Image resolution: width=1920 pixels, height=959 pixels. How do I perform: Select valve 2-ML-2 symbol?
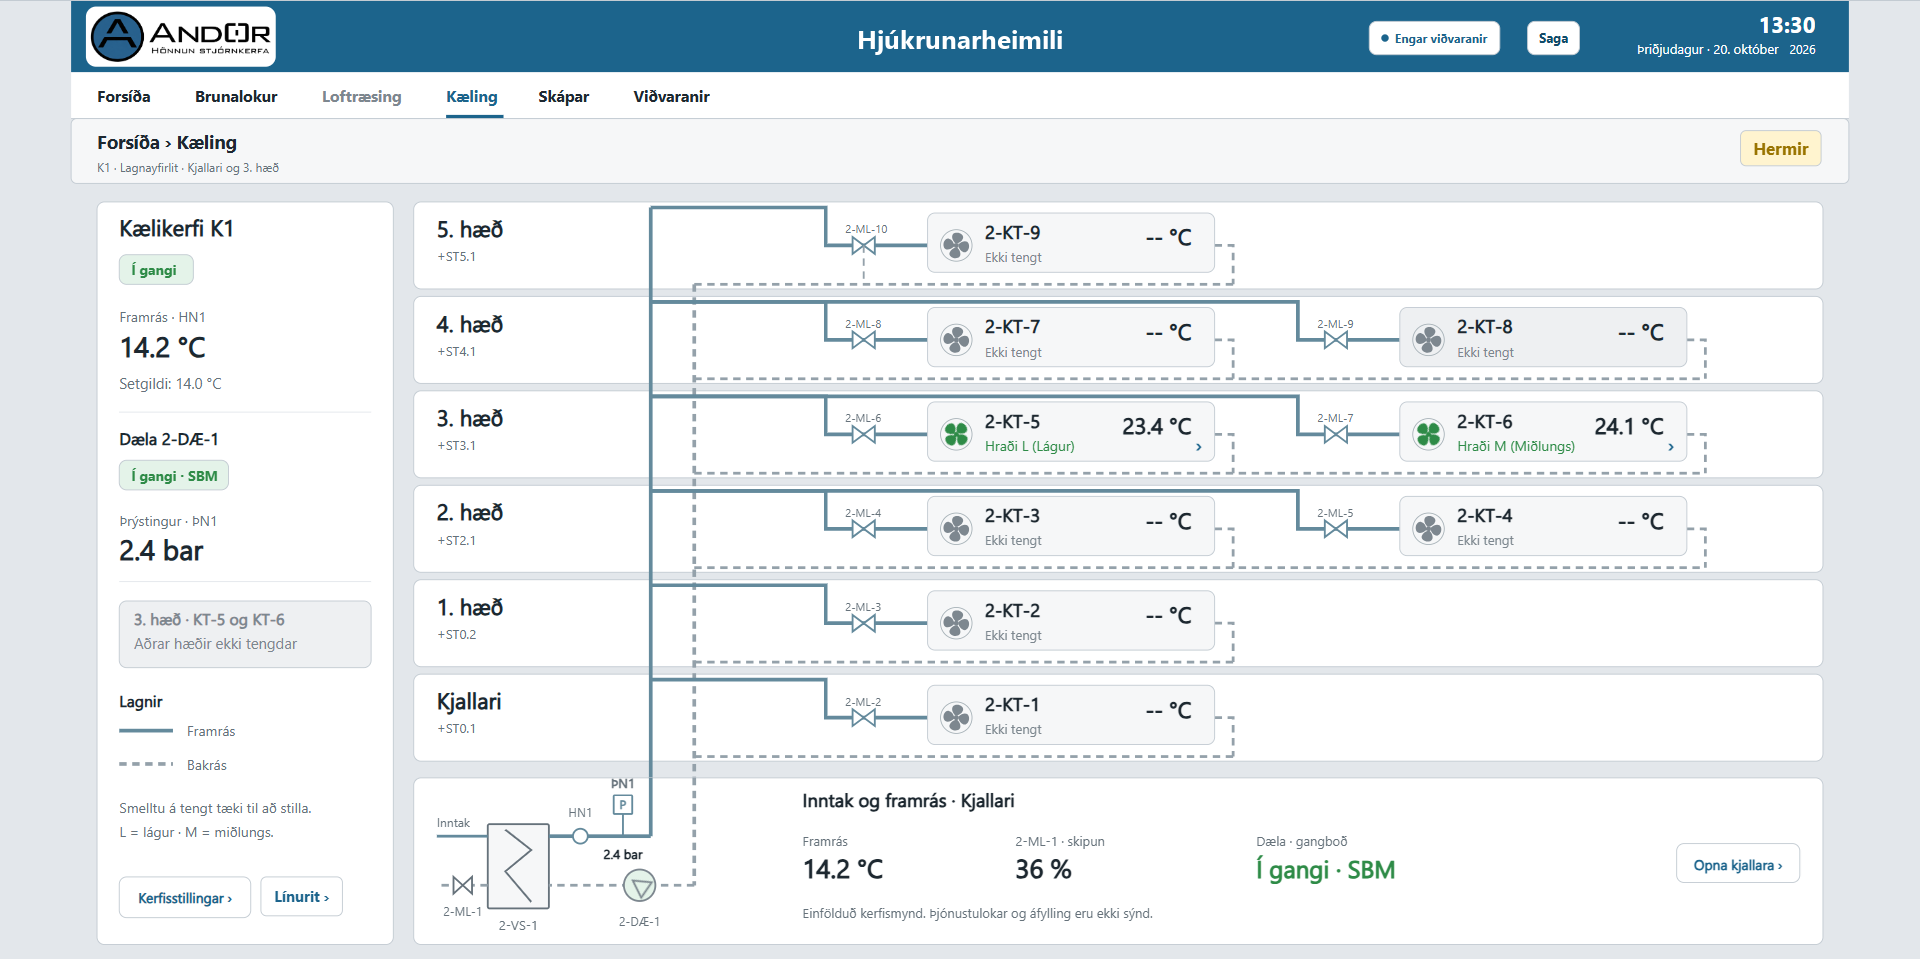pyautogui.click(x=864, y=717)
